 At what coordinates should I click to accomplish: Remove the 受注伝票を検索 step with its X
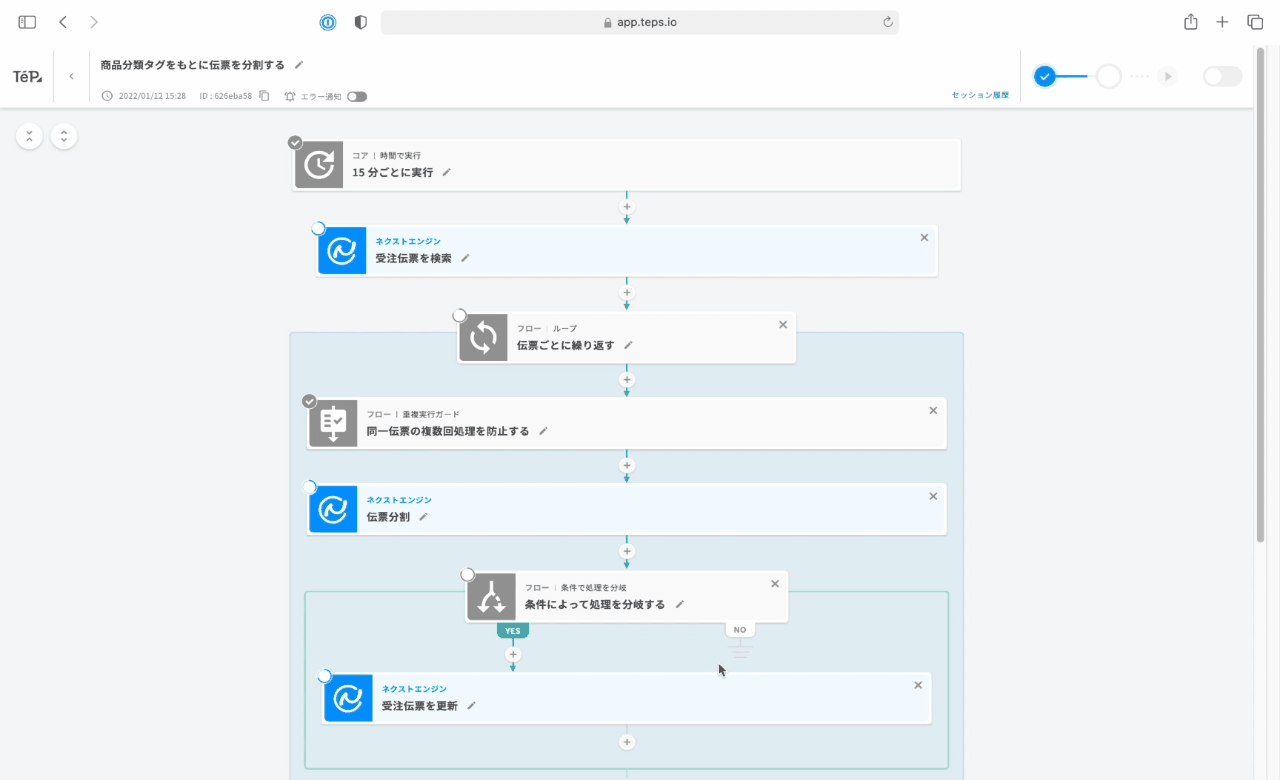click(924, 238)
